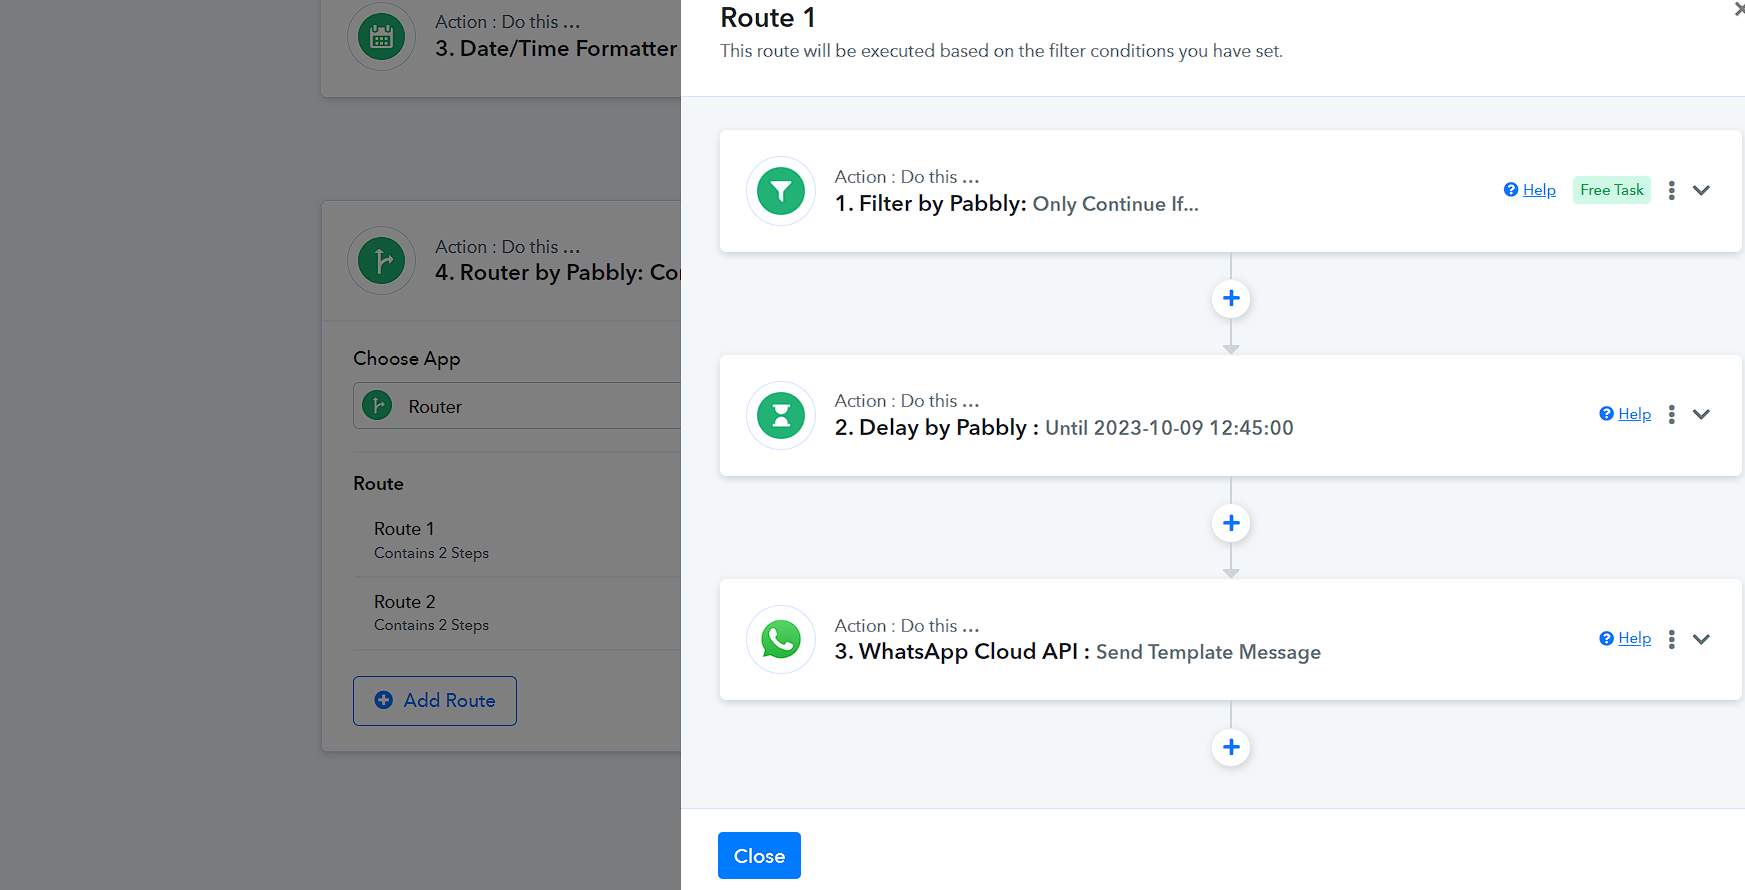Expand the Filter by Pabbly step chevron
Screen dimensions: 1745x890
[x=1701, y=190]
